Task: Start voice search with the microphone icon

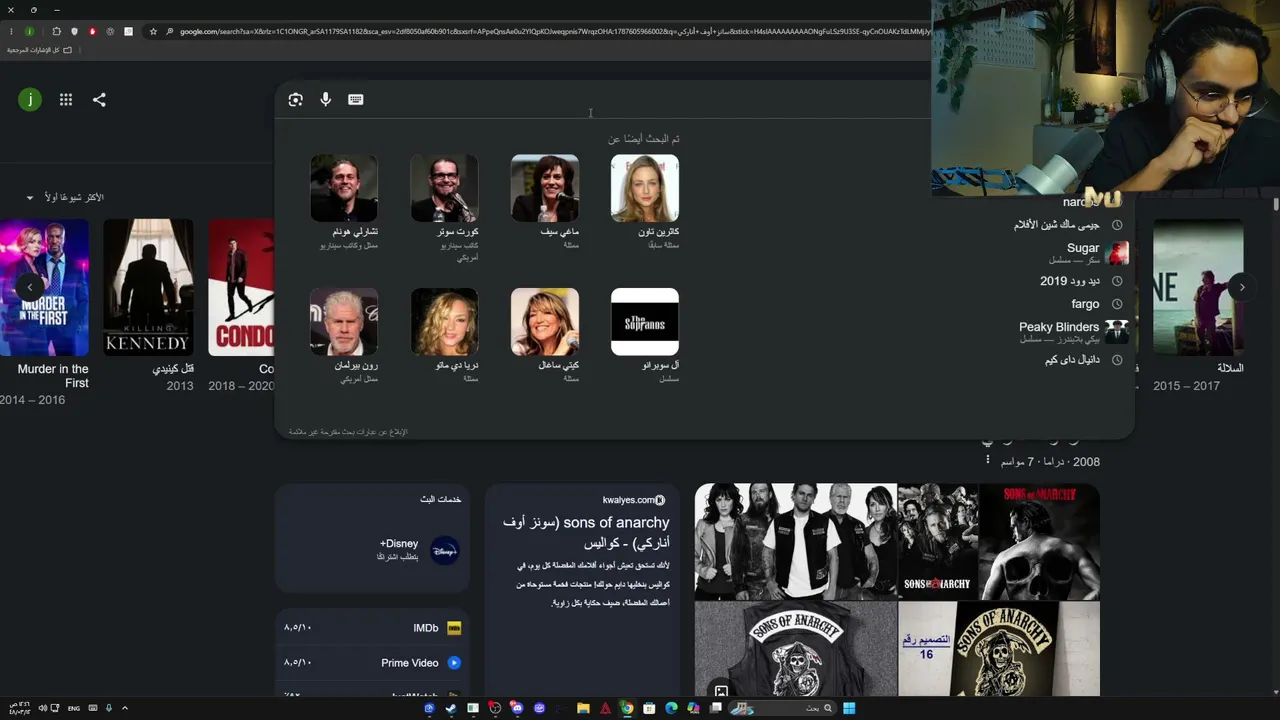Action: 325,100
